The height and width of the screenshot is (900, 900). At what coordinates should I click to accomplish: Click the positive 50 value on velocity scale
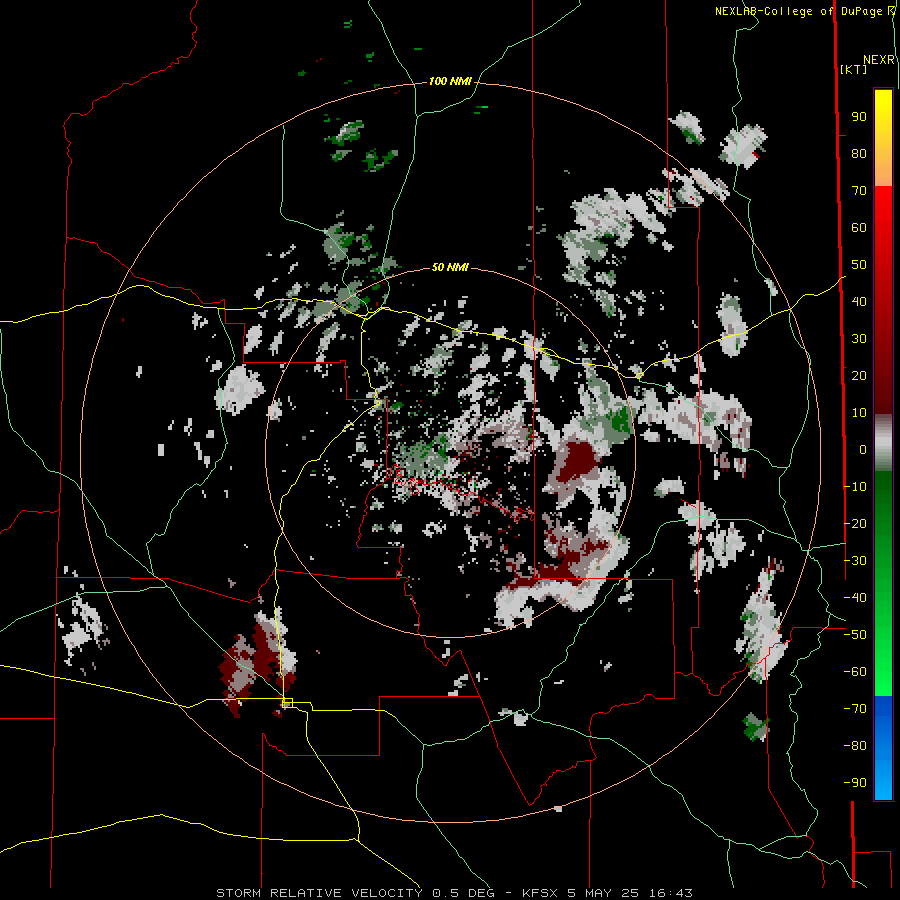859,265
